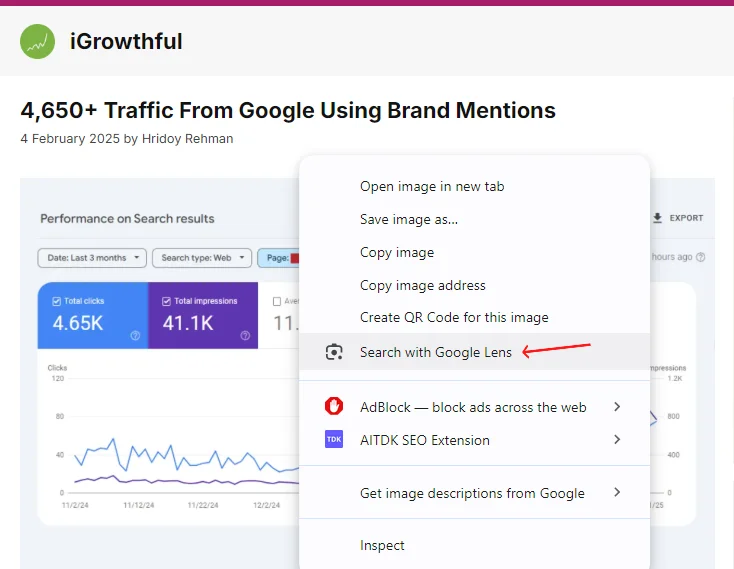Choose Open image in new tab
Viewport: 734px width, 569px height.
click(x=474, y=186)
